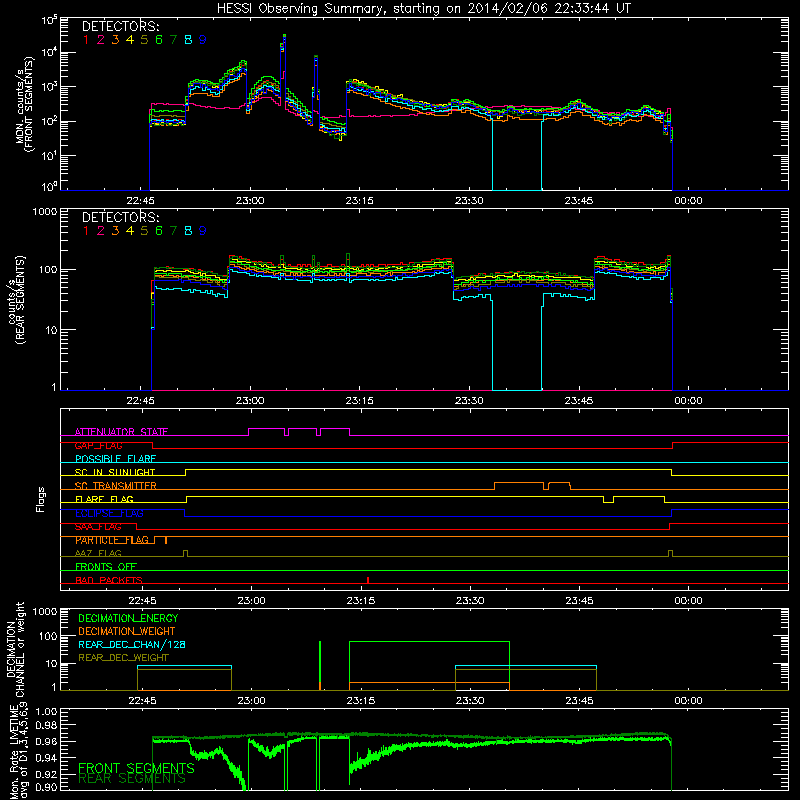Click the PARTICLE_FLAG label
This screenshot has height=800, width=800.
[112, 540]
